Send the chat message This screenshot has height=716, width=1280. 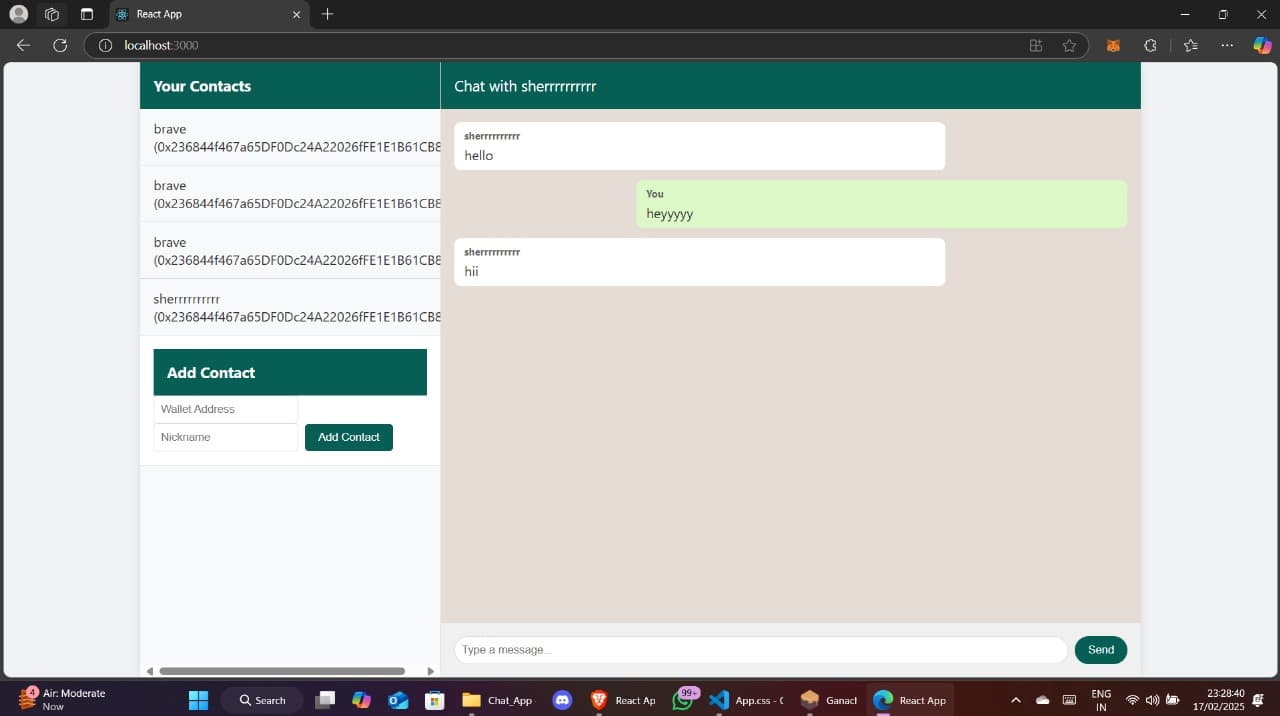1100,650
